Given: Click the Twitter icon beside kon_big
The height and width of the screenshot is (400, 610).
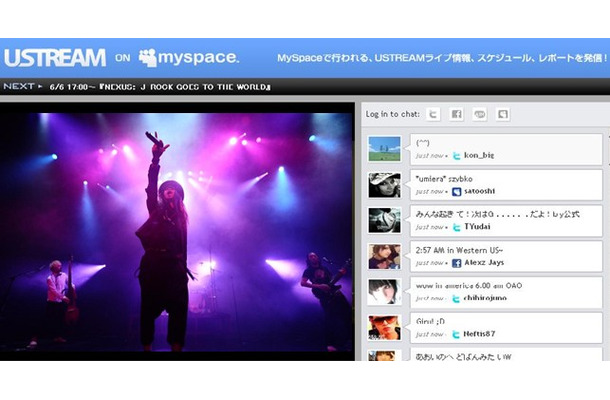Looking at the screenshot, I should click(457, 156).
